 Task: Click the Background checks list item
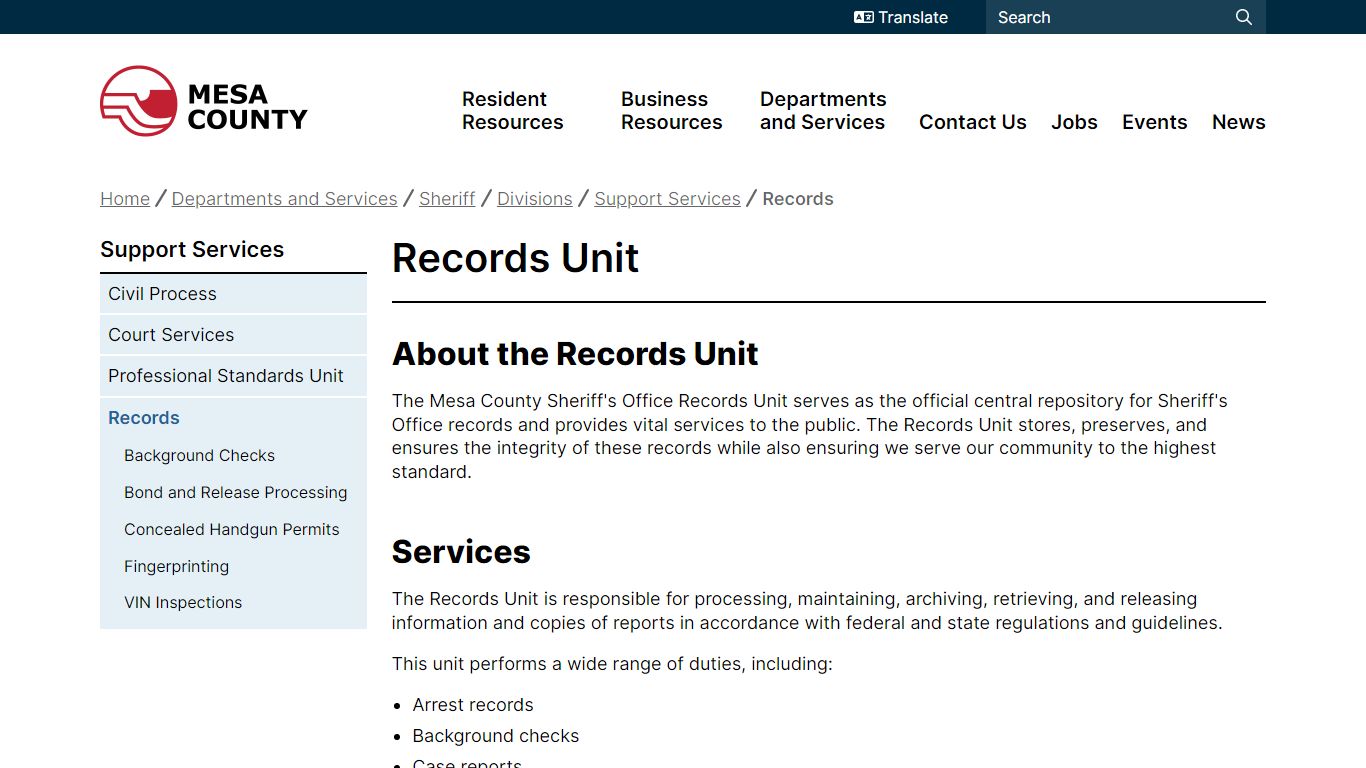coord(496,736)
